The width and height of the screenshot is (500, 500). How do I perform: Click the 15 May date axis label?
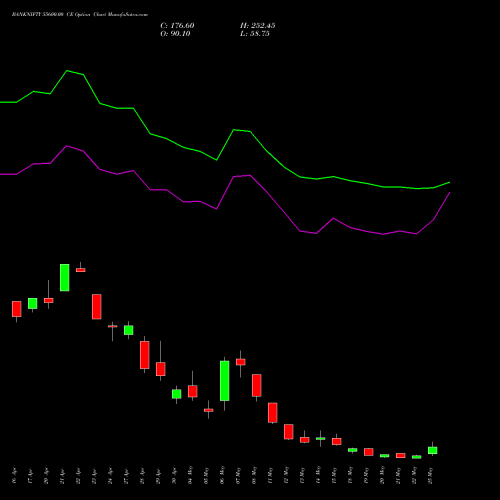pos(334,475)
